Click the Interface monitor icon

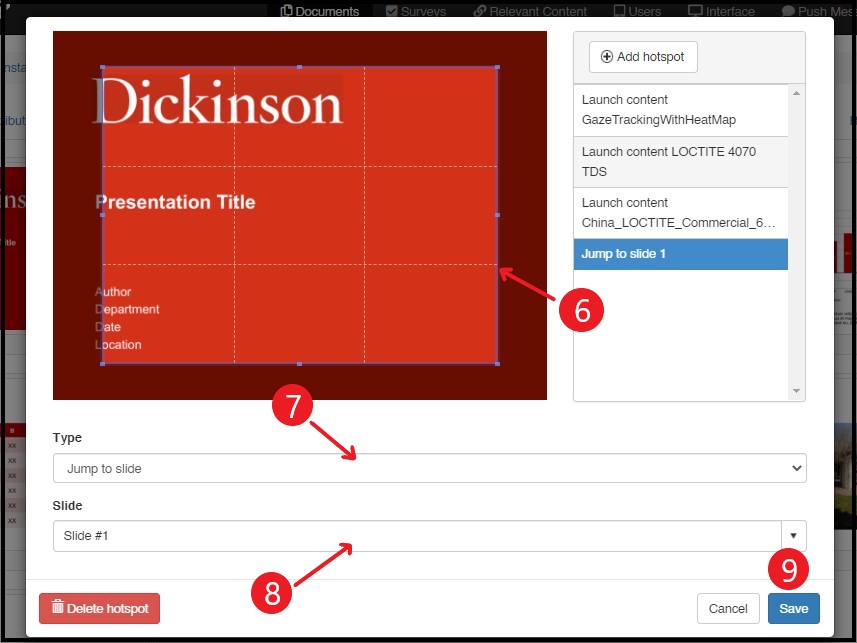[694, 11]
